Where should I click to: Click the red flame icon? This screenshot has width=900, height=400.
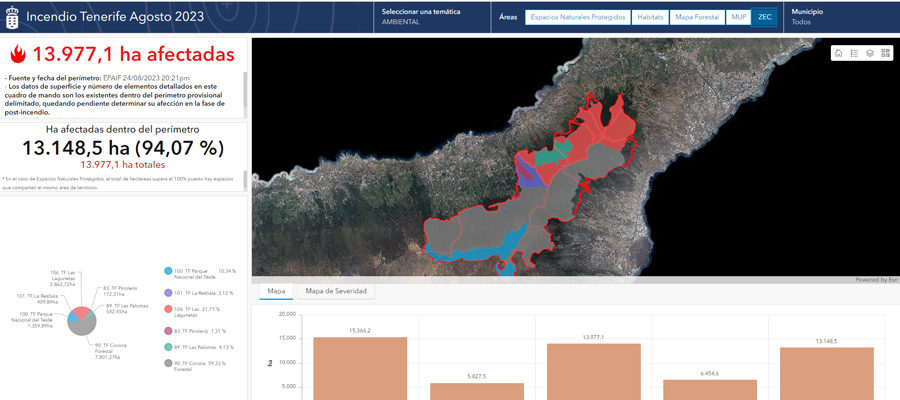19,55
